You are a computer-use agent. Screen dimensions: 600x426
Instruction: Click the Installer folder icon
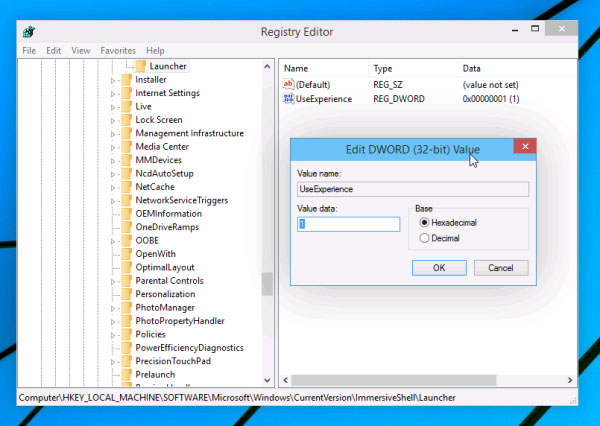tap(126, 80)
